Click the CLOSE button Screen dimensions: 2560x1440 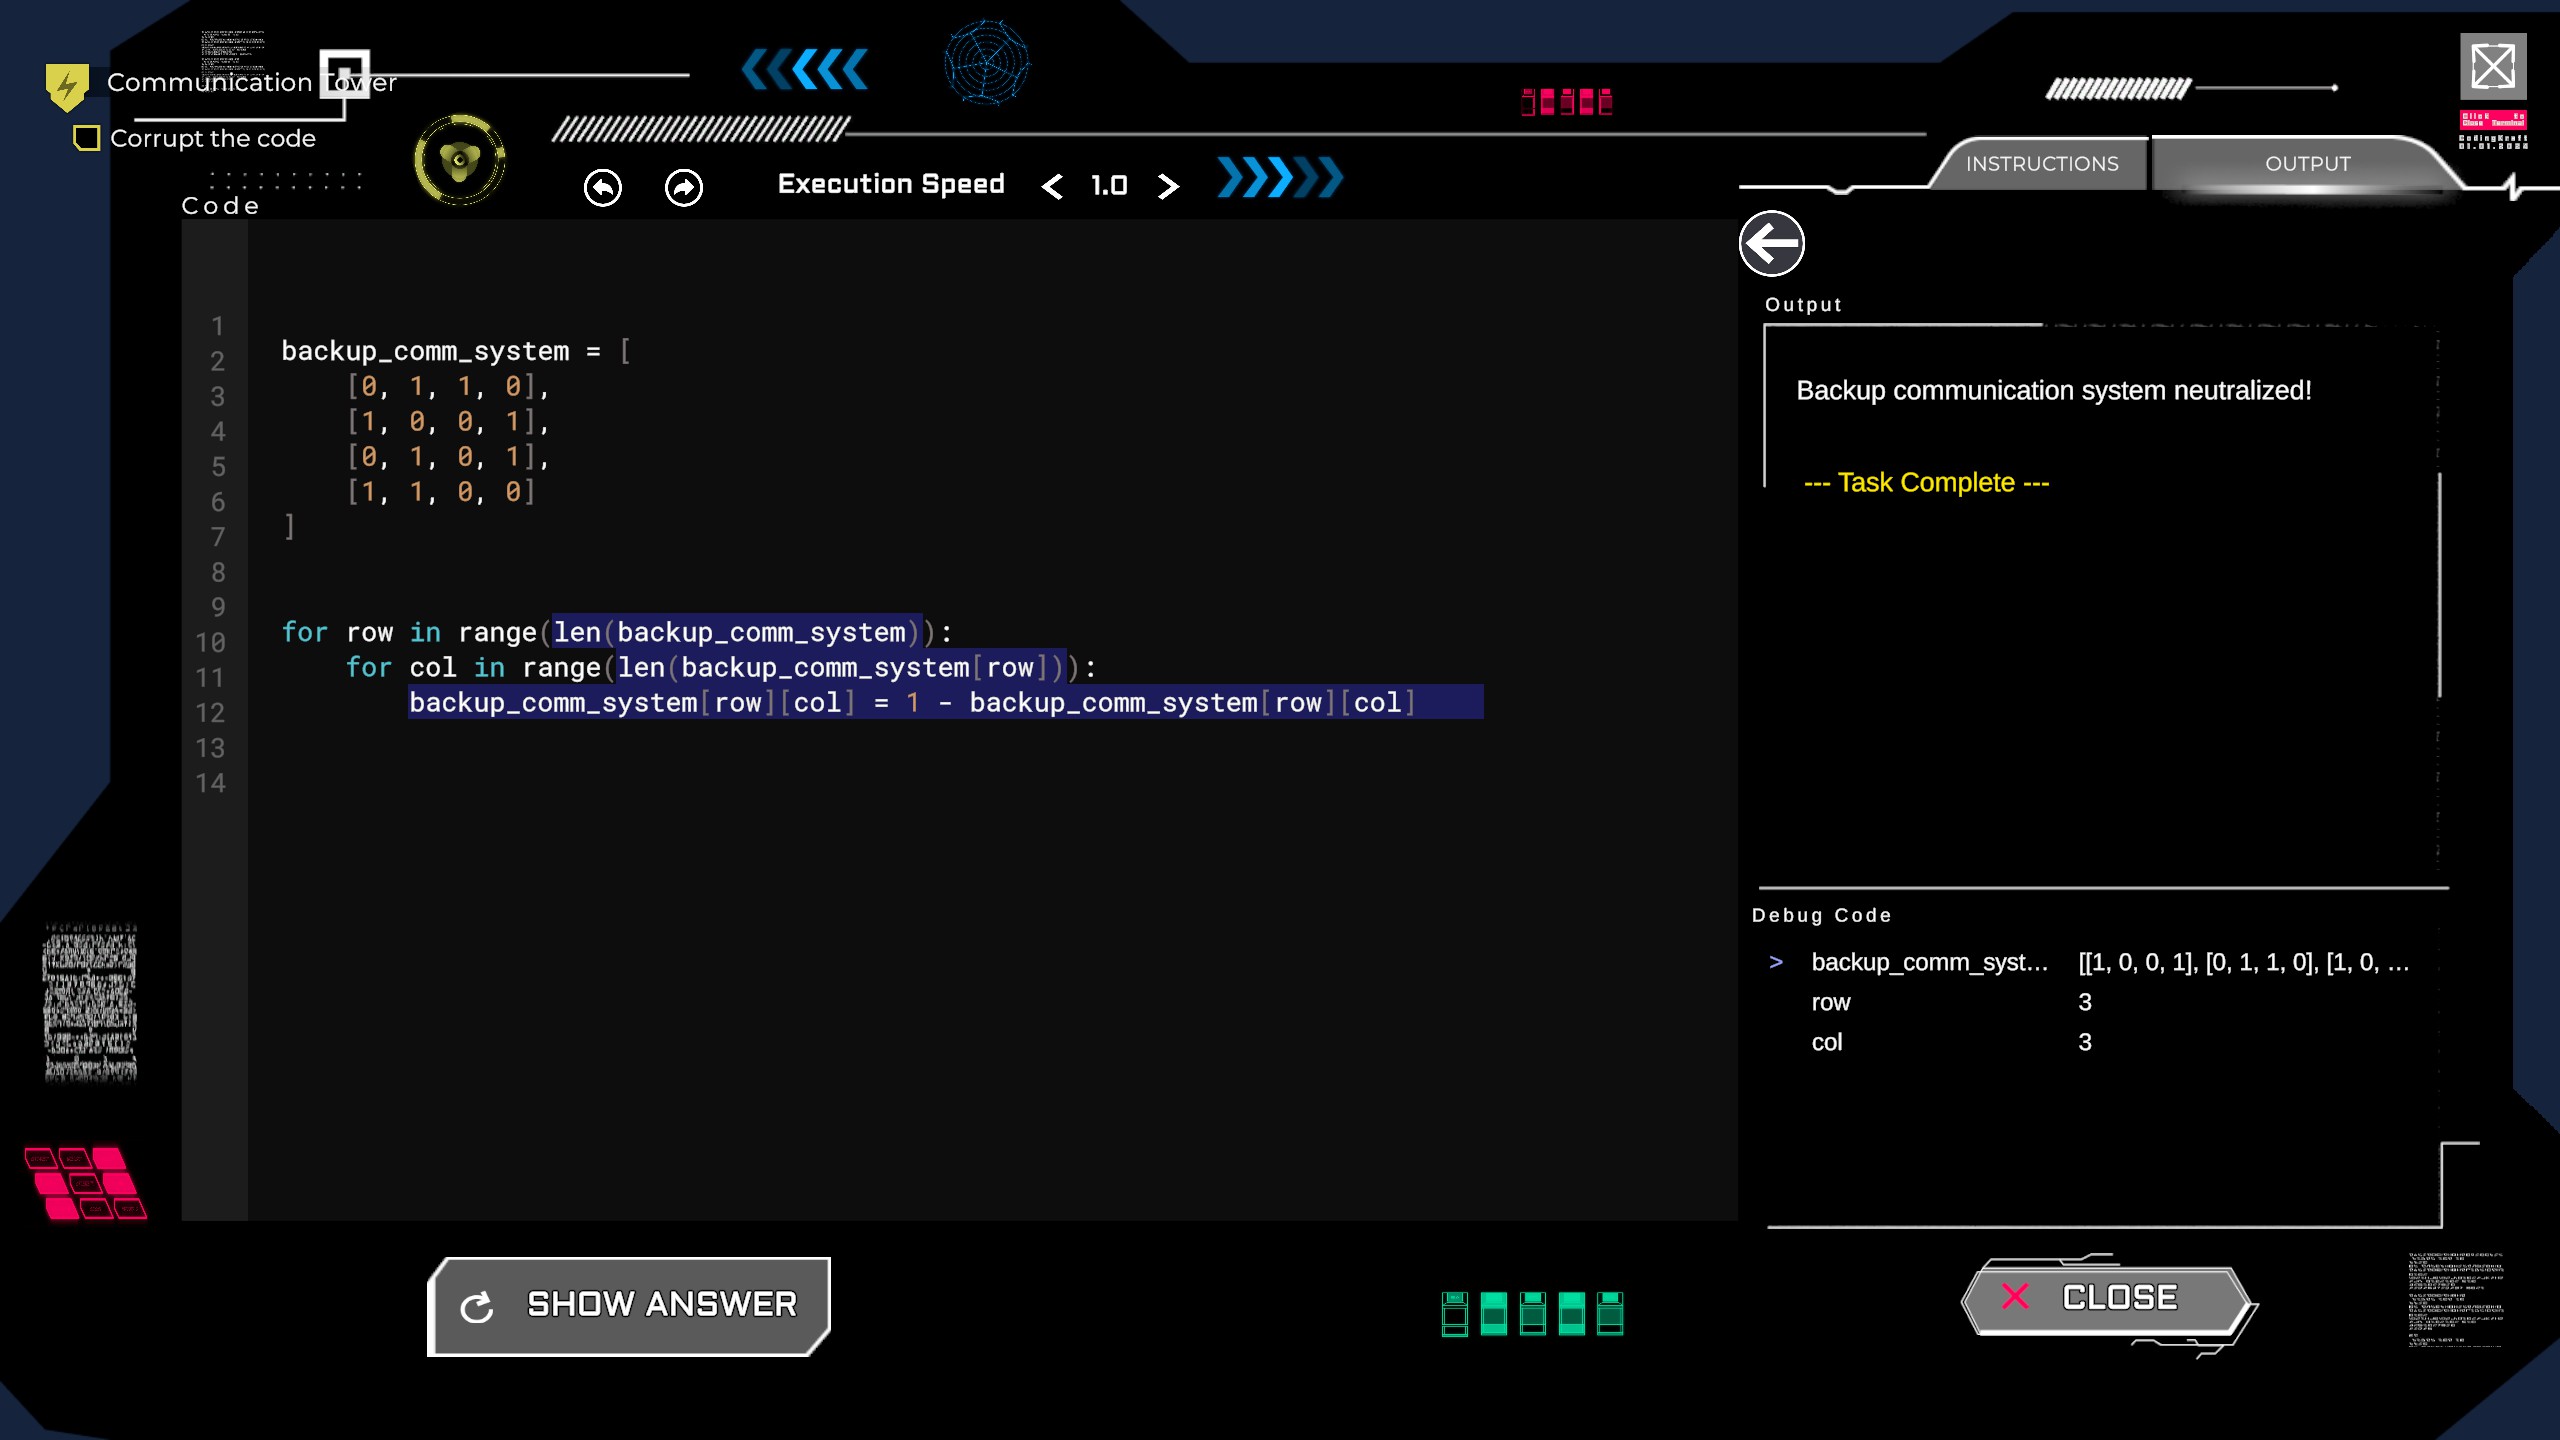pos(2108,1298)
